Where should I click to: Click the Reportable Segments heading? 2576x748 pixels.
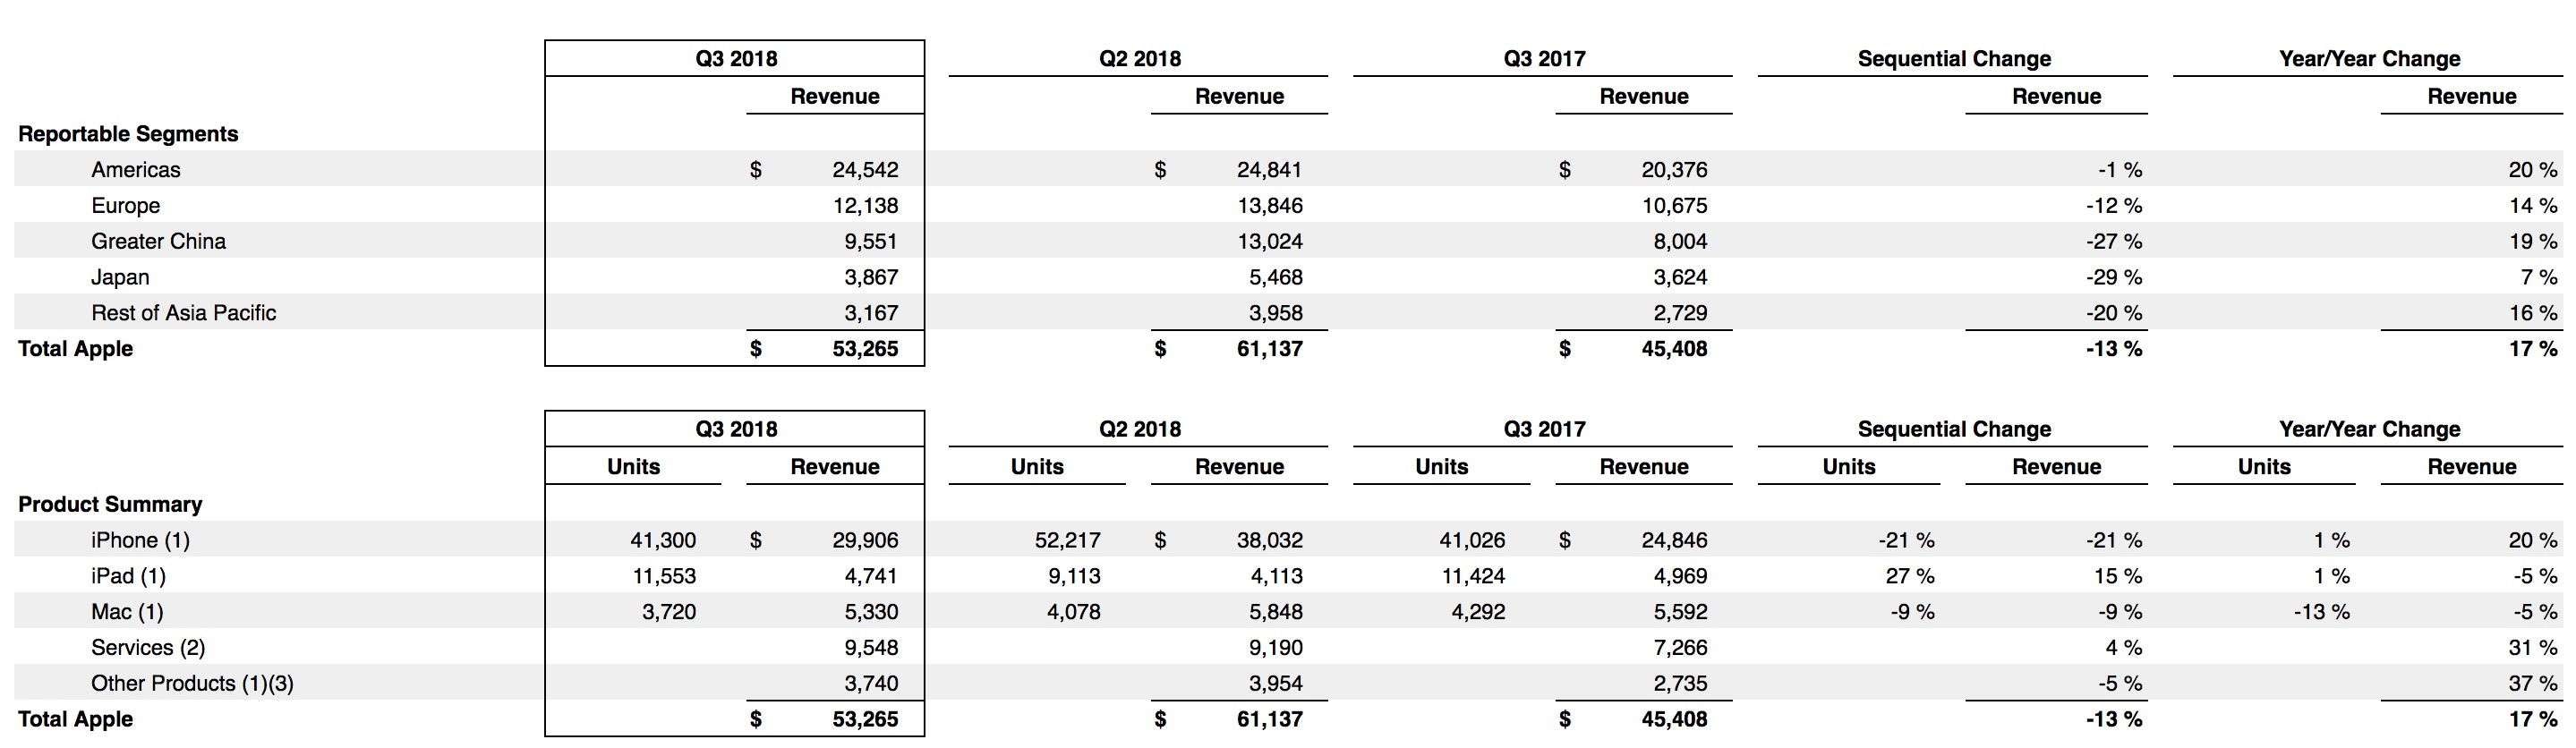(128, 134)
